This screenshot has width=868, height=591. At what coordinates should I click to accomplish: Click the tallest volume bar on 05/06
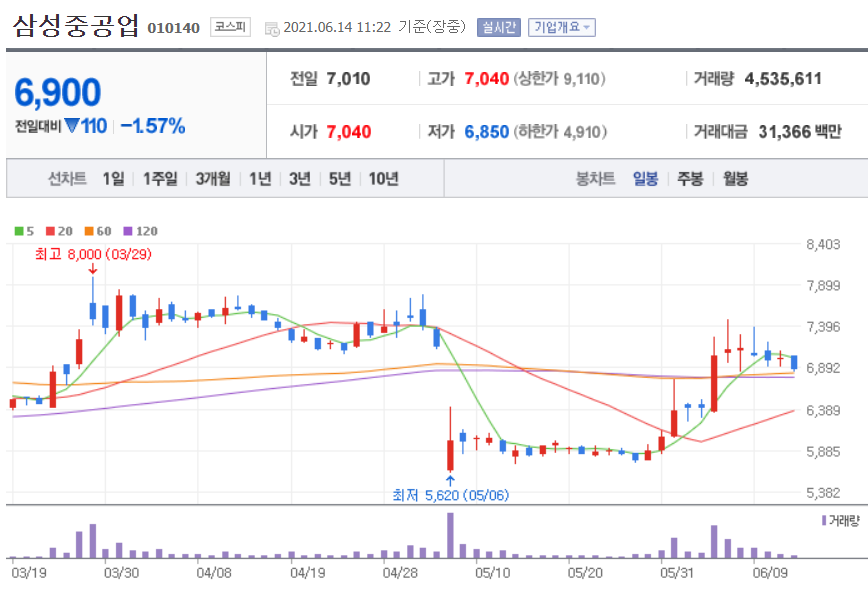pyautogui.click(x=450, y=535)
